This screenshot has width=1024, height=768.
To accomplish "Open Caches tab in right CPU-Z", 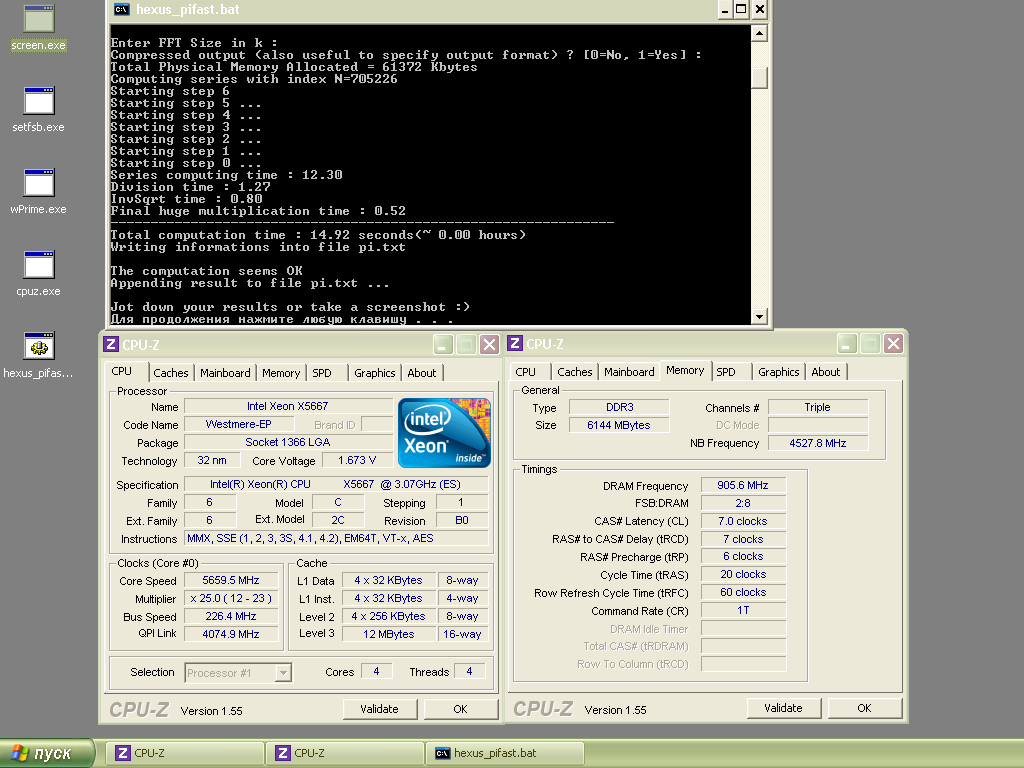I will click(x=575, y=372).
